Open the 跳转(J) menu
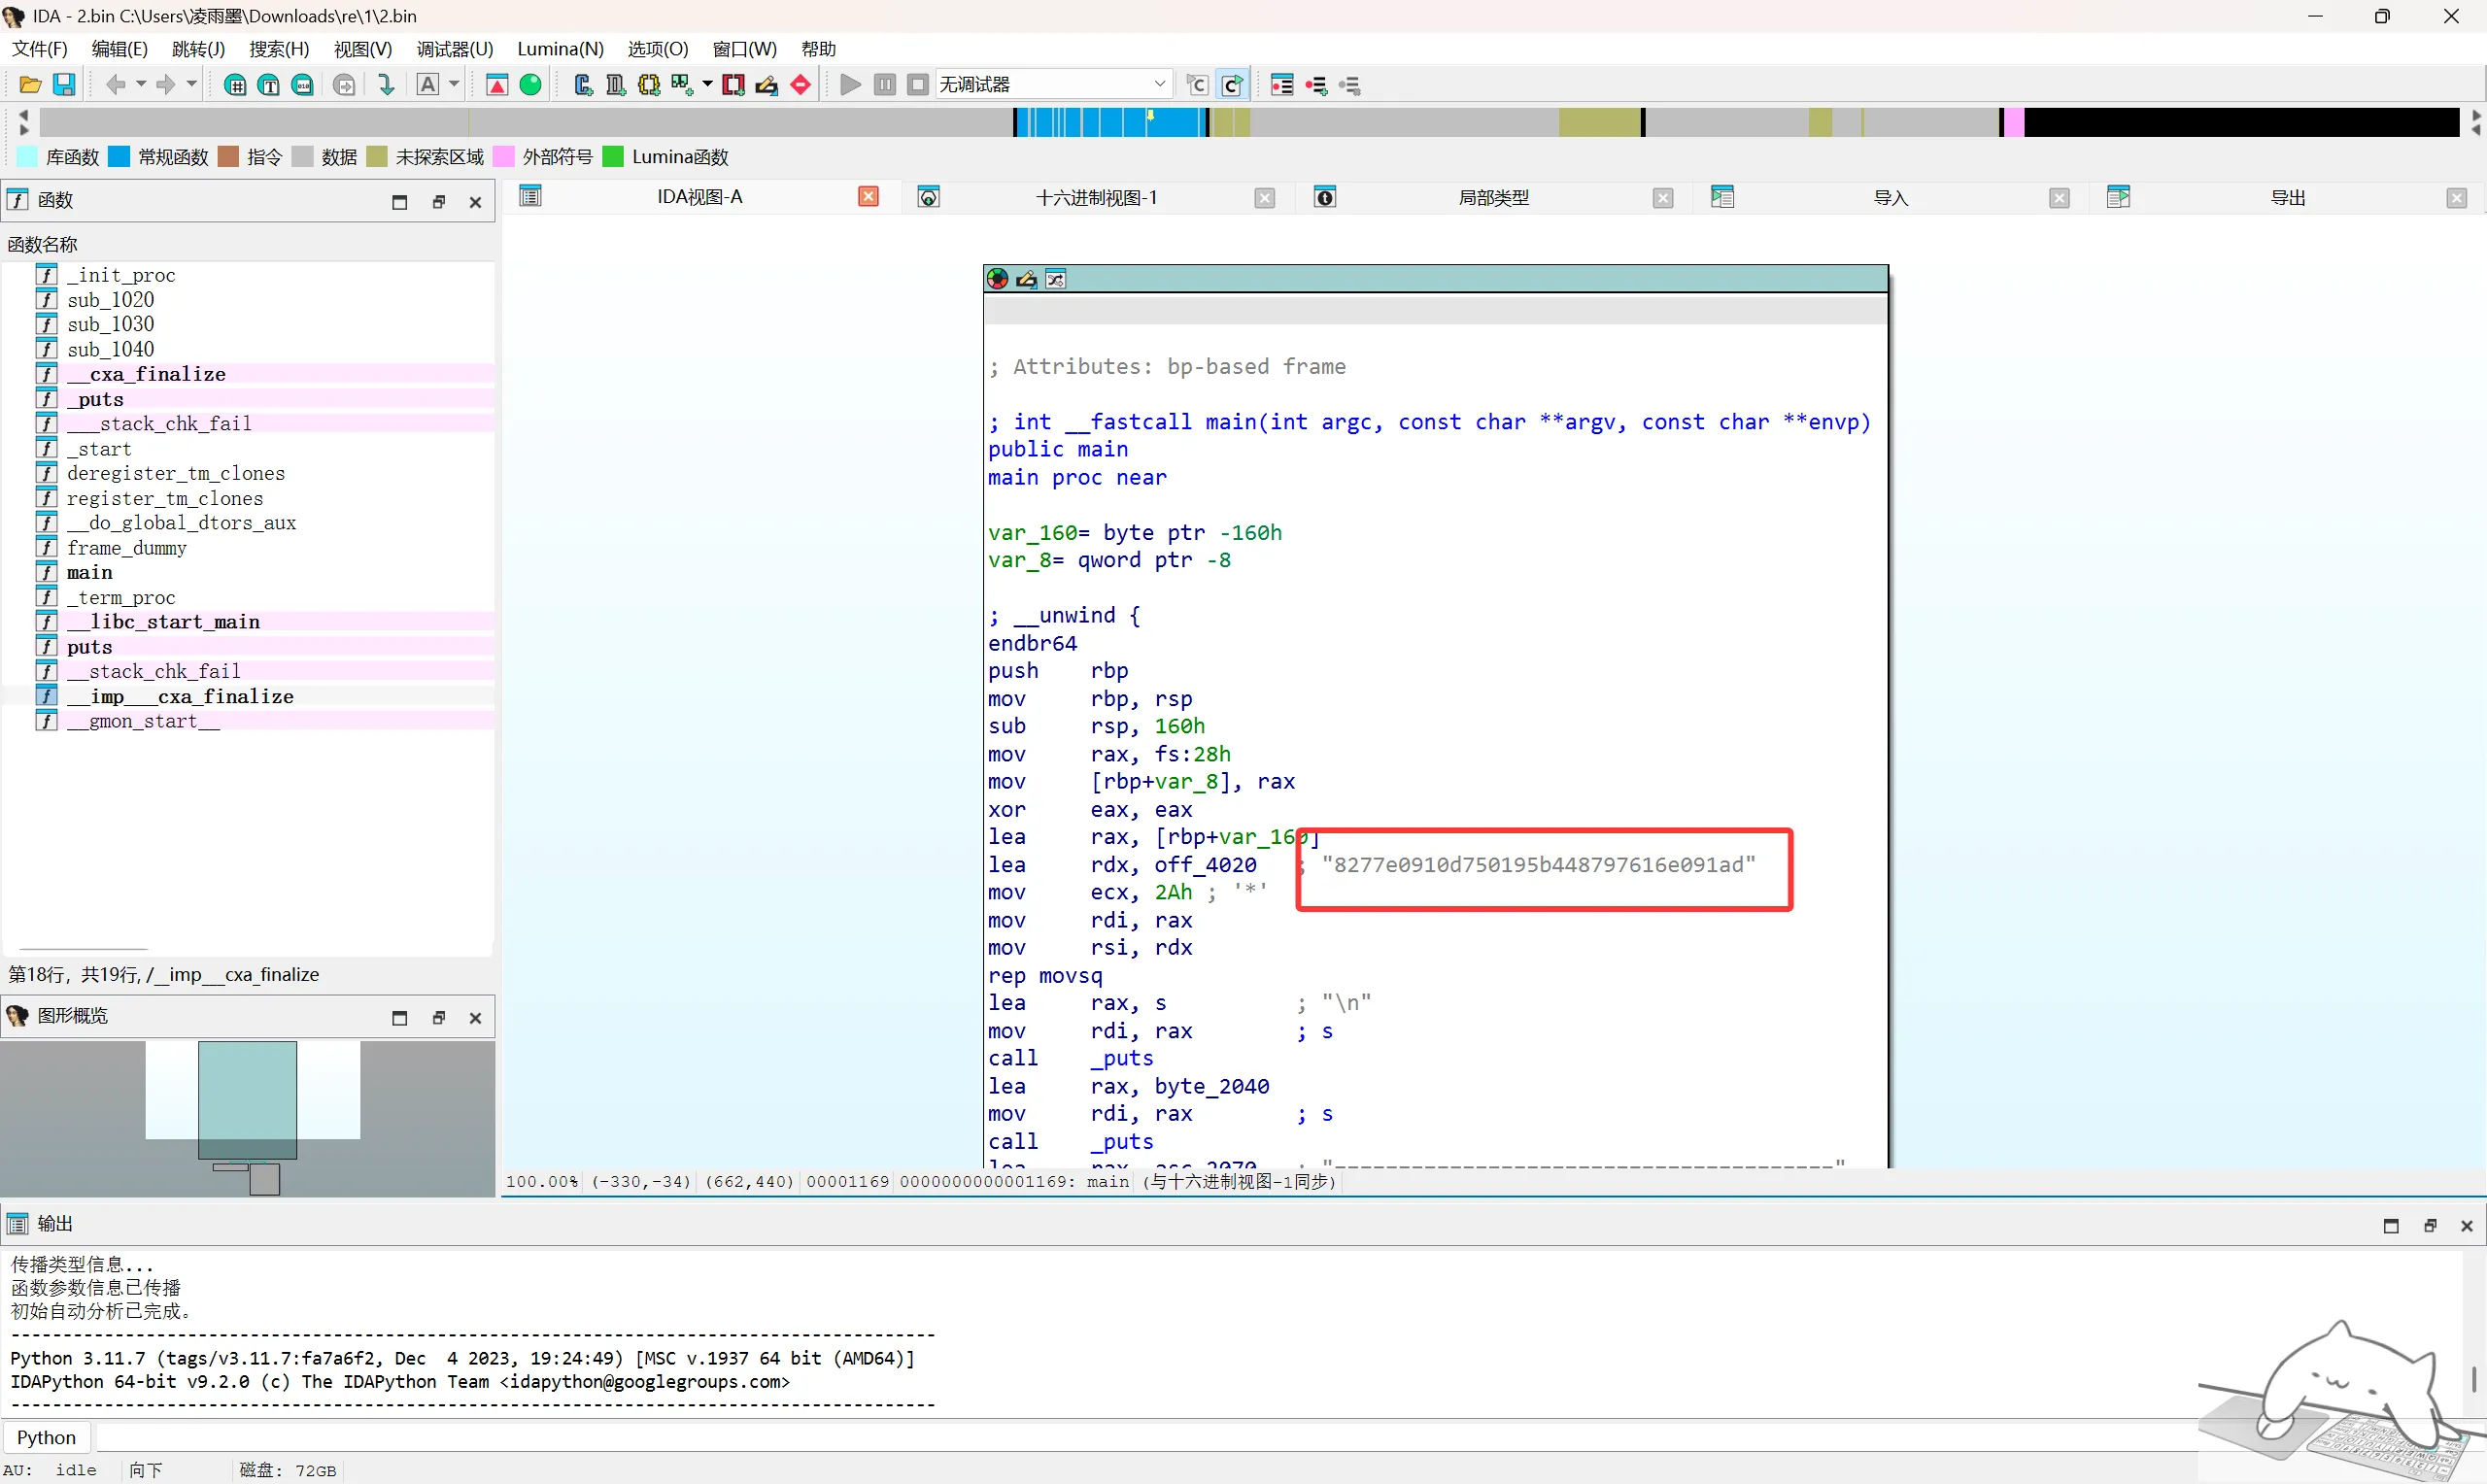This screenshot has height=1484, width=2487. coord(198,49)
